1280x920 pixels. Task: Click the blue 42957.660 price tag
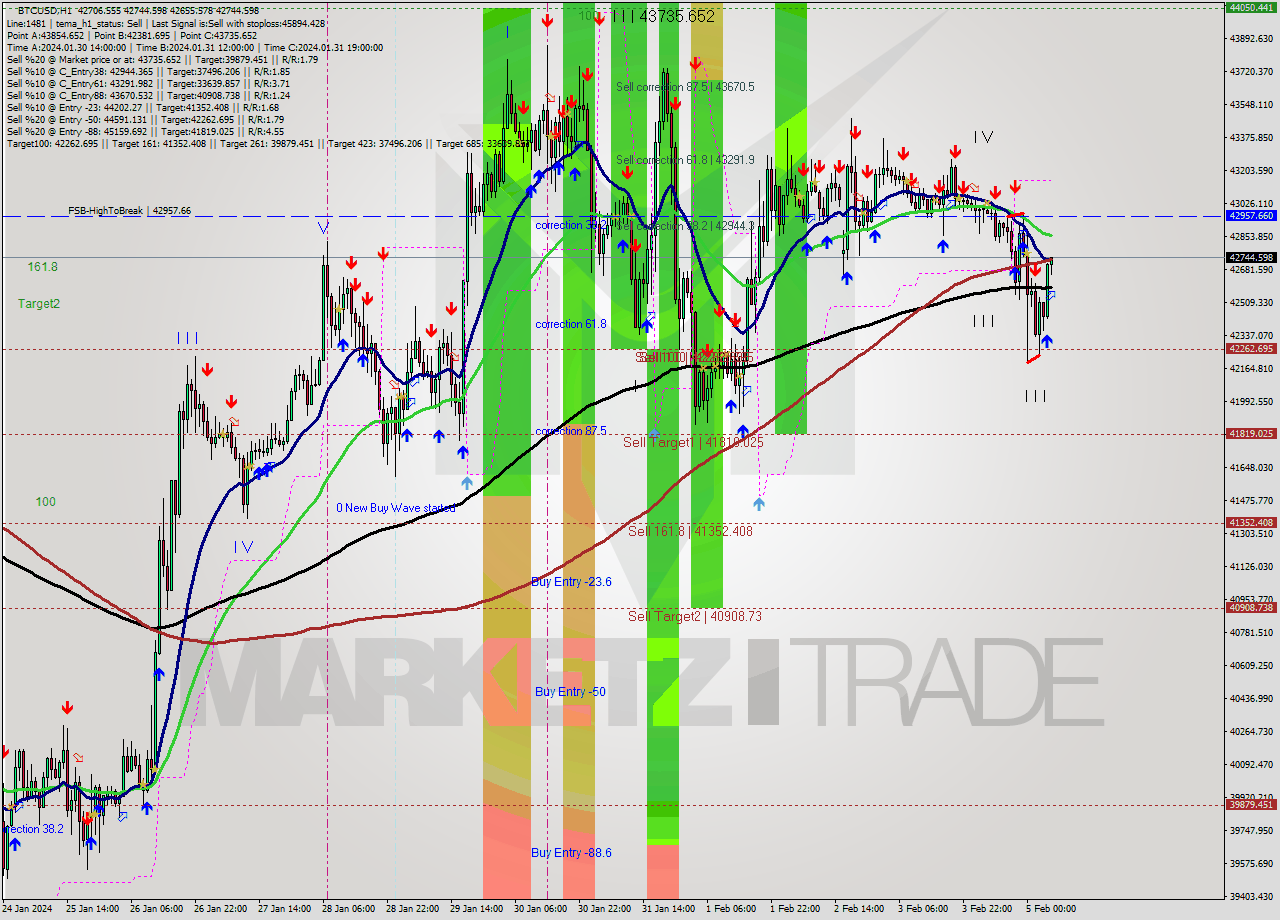click(1251, 216)
